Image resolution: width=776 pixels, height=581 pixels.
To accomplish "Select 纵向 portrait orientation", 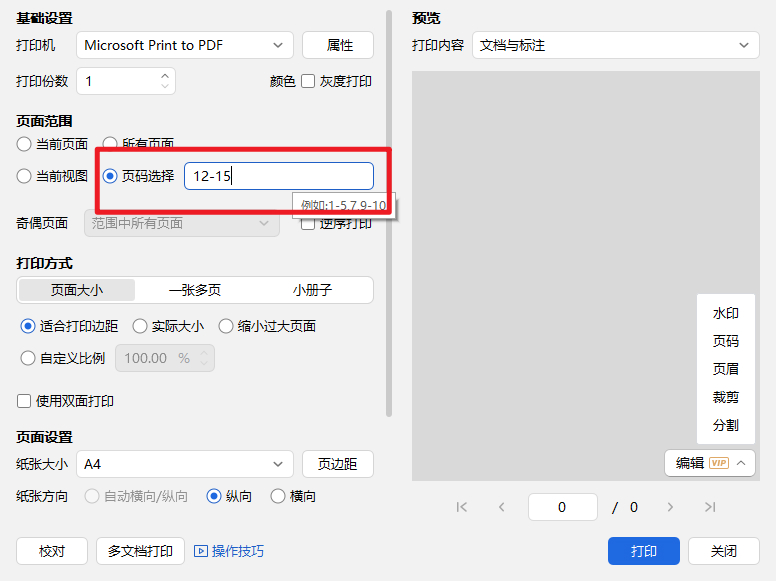I will point(214,496).
